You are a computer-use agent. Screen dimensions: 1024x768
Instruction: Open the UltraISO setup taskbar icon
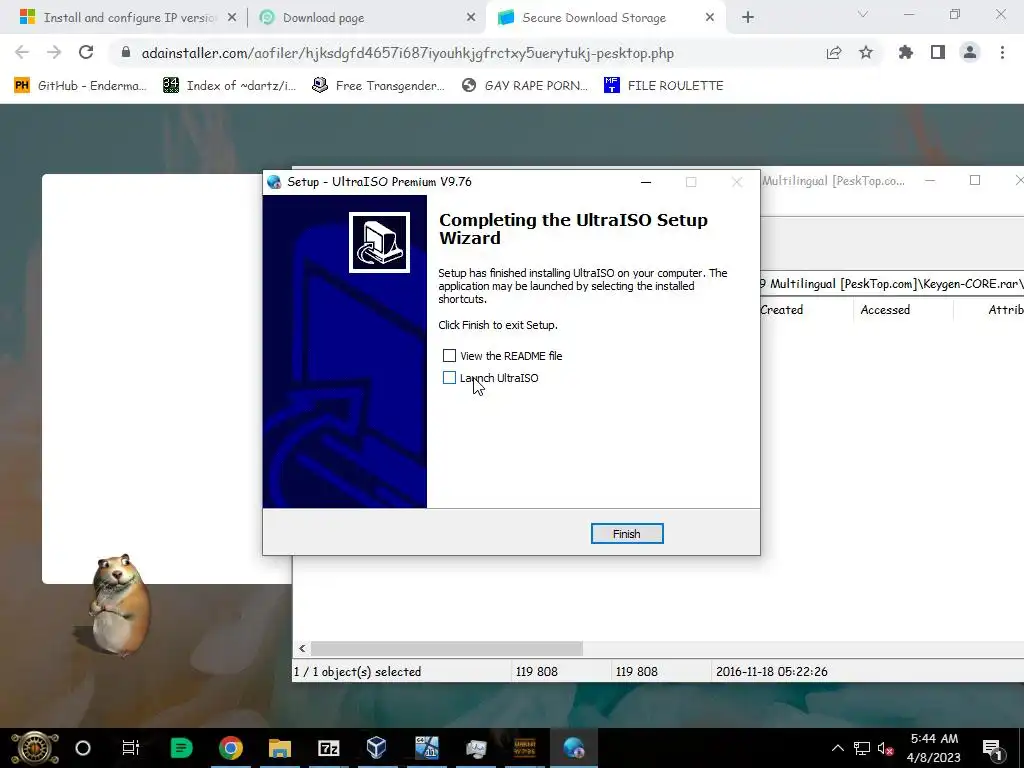pos(573,748)
